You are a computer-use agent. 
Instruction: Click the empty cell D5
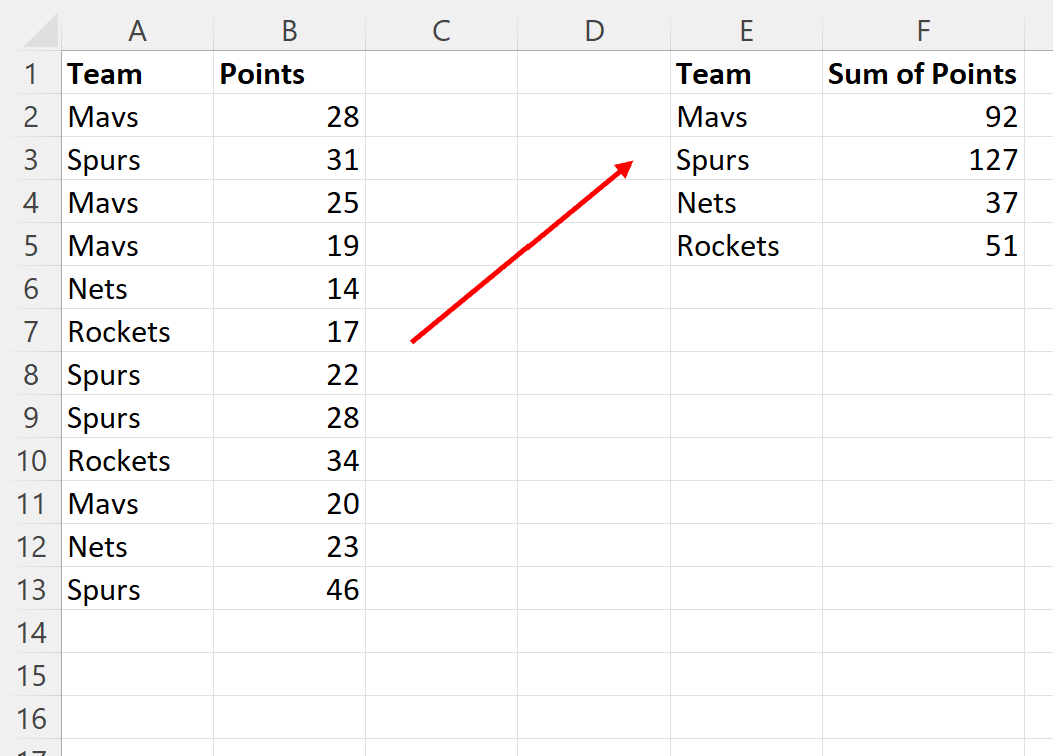click(x=594, y=245)
